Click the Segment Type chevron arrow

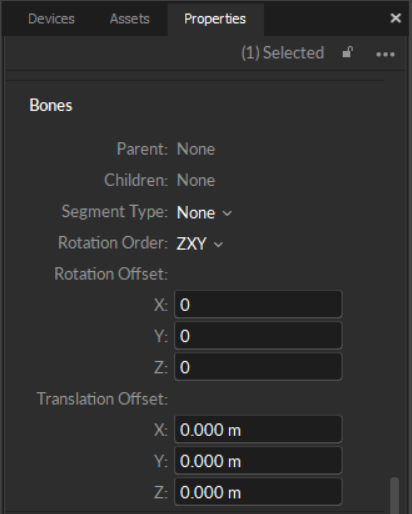click(227, 213)
